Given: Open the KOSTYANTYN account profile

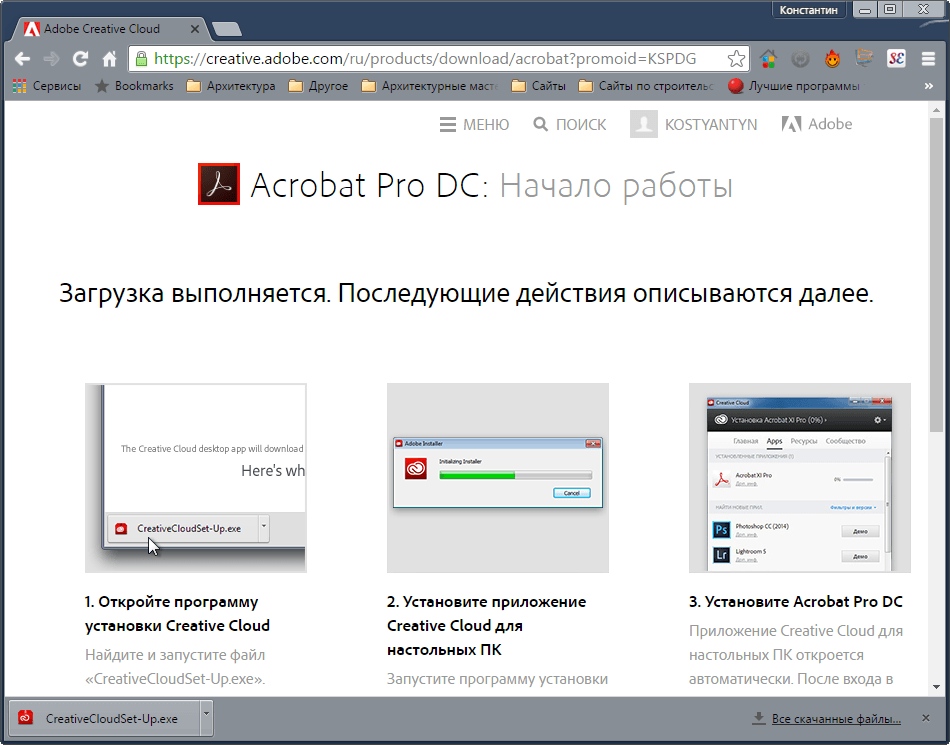Looking at the screenshot, I should click(694, 124).
